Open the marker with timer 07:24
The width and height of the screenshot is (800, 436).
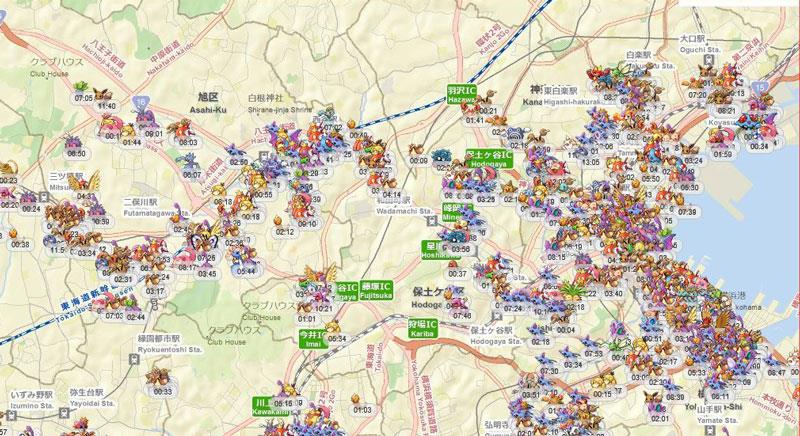(512, 302)
